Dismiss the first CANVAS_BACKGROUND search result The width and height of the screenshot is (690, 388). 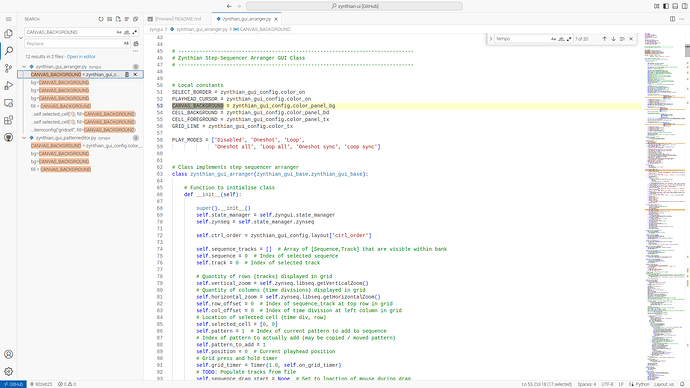pos(135,74)
